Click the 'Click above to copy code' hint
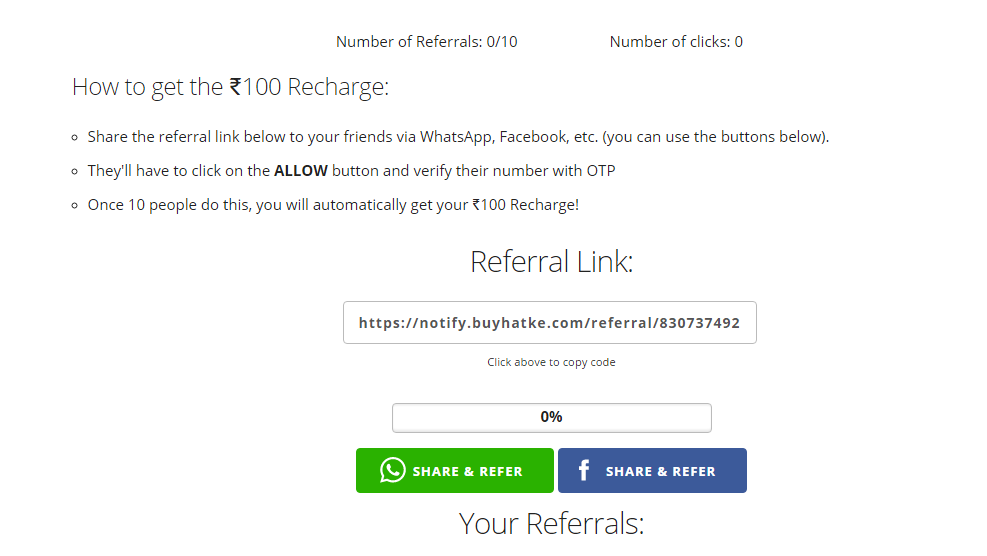The height and width of the screenshot is (556, 987). (x=551, y=362)
